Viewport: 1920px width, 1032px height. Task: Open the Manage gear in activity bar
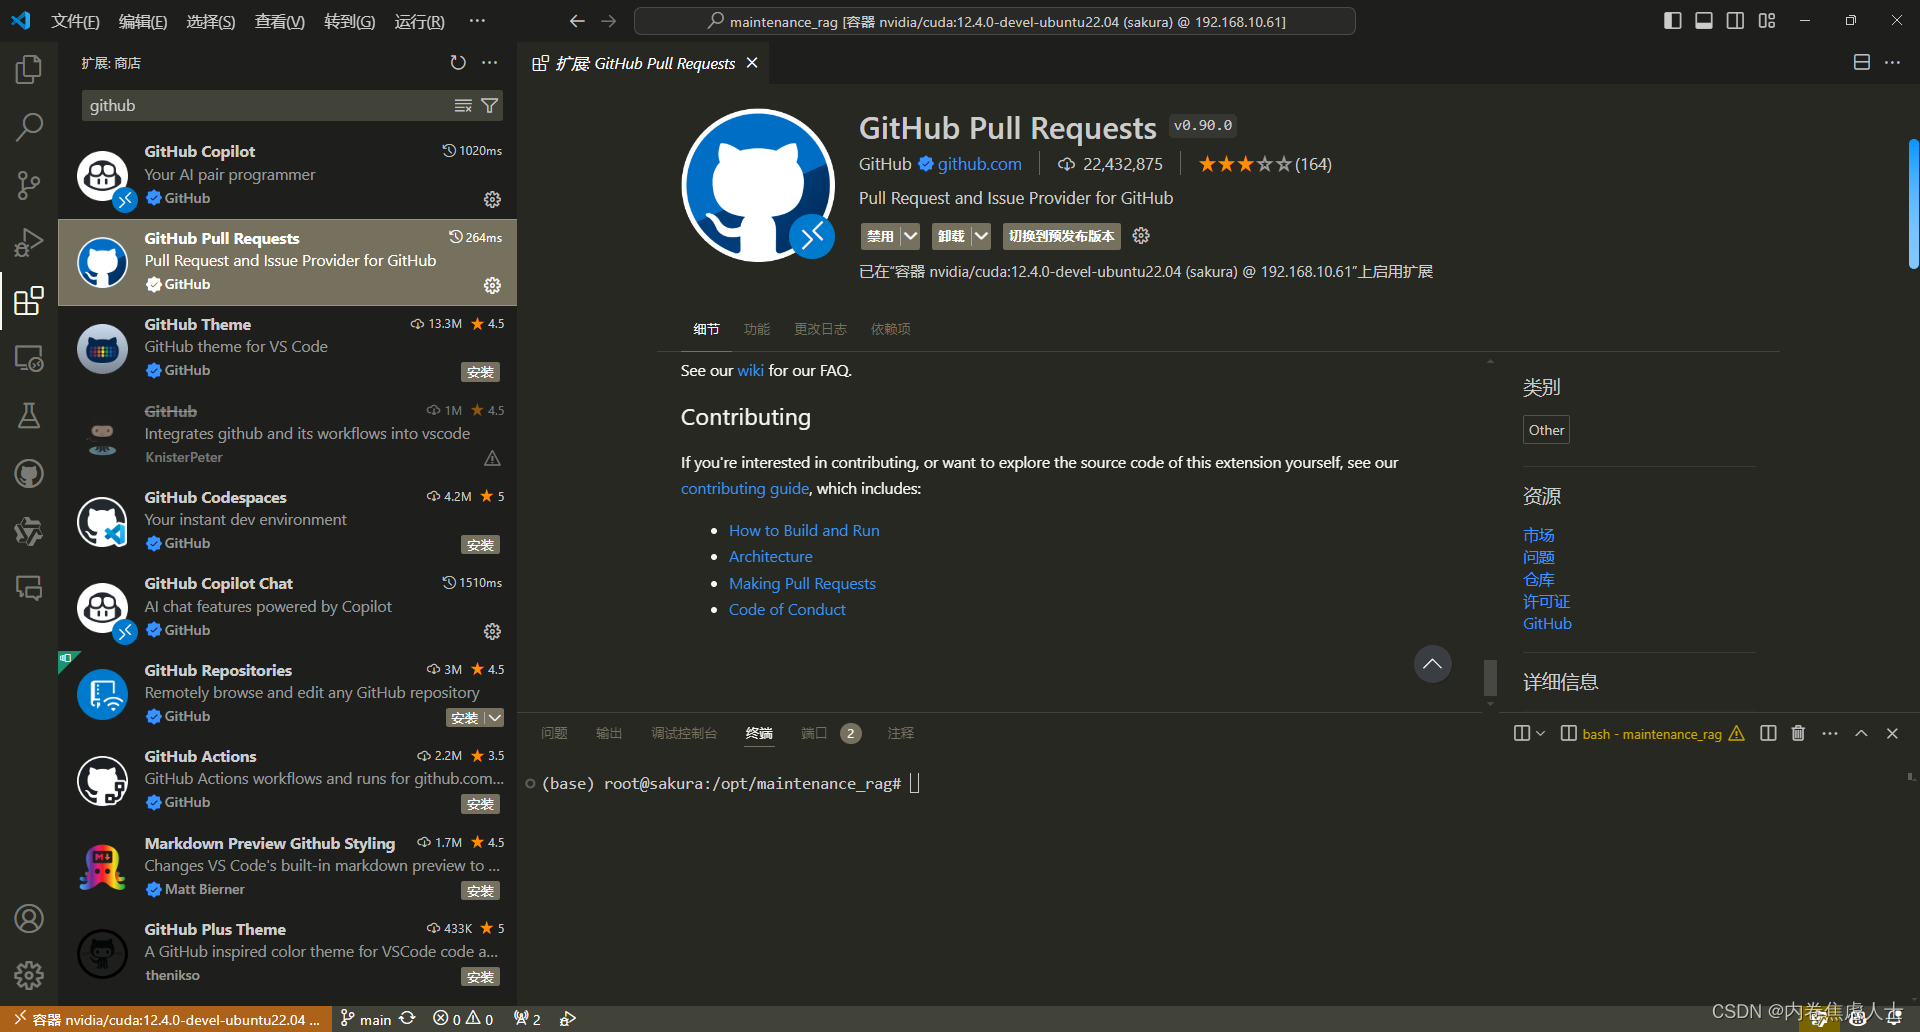[29, 975]
